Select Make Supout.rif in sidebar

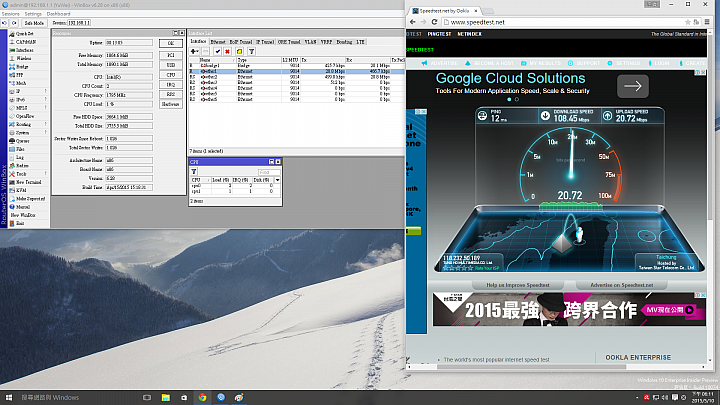30,199
